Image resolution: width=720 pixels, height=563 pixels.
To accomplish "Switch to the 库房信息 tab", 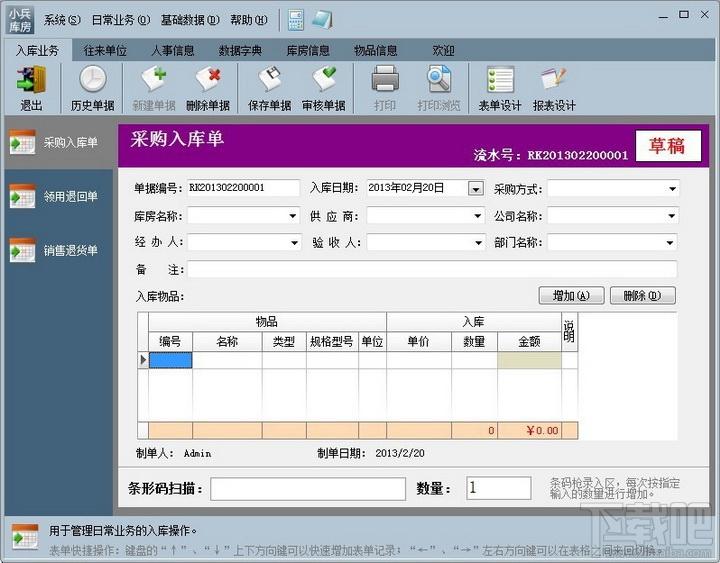I will 308,51.
